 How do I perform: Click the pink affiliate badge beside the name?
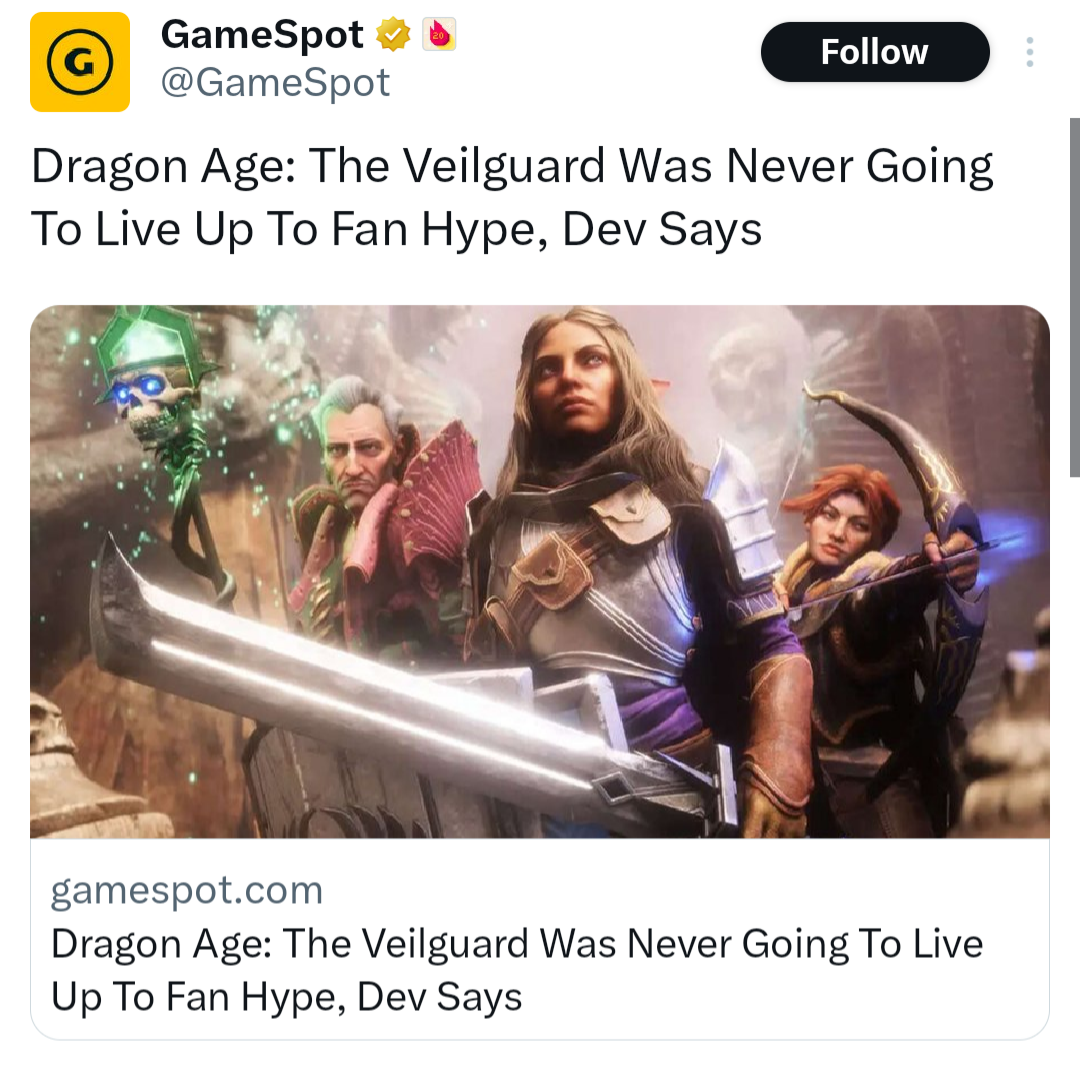439,34
